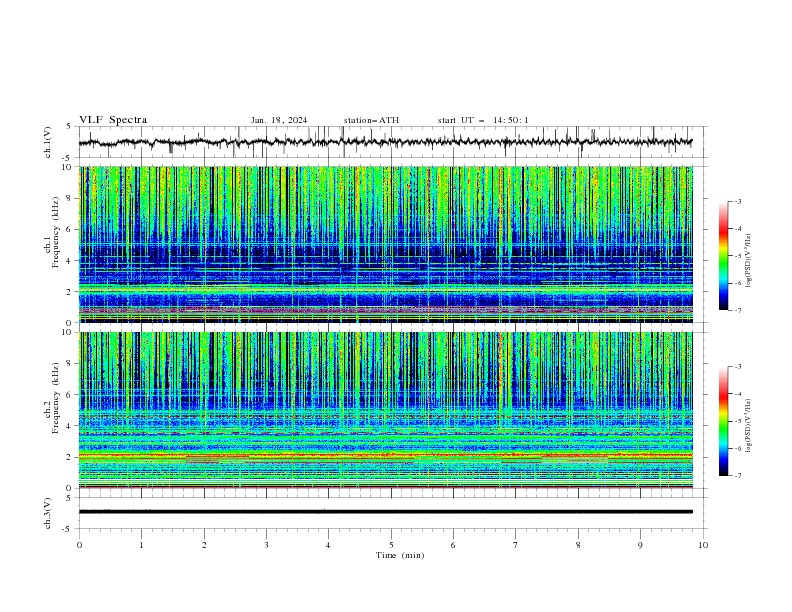Click the log(PSD) label beside ch.2 color bar

click(x=748, y=426)
